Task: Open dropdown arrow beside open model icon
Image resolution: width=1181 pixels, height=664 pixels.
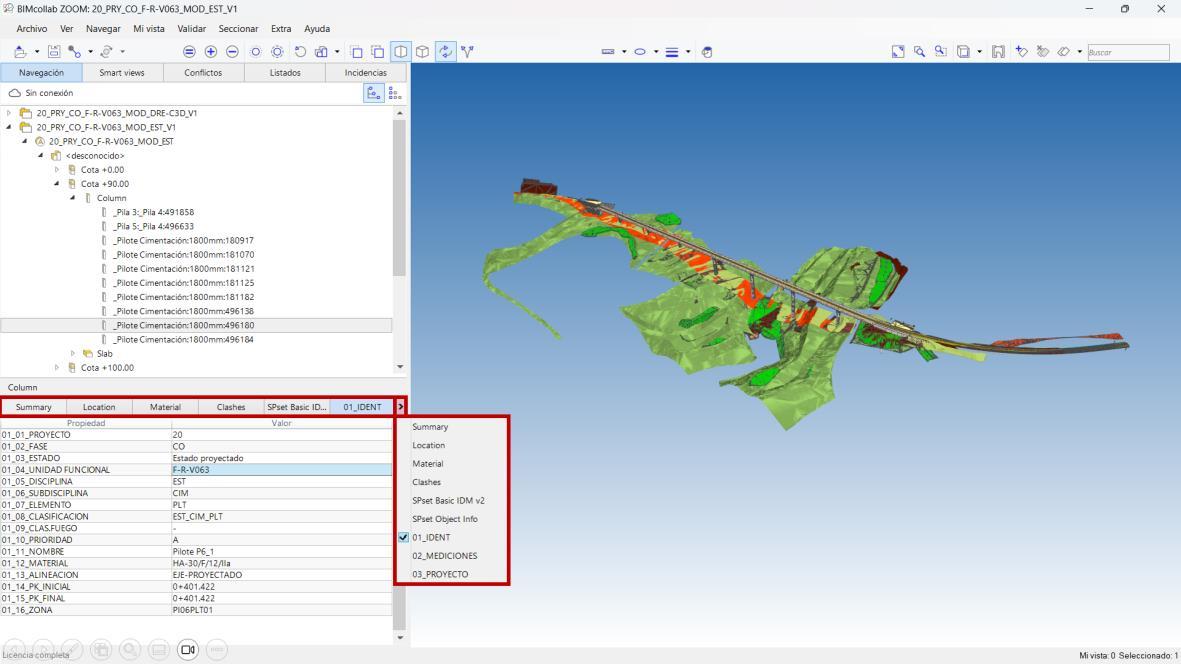Action: pos(37,52)
